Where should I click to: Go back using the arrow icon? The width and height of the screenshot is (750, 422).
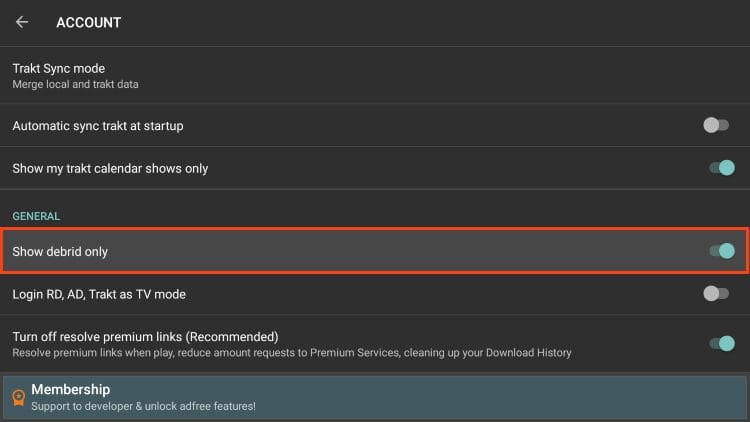click(x=22, y=22)
